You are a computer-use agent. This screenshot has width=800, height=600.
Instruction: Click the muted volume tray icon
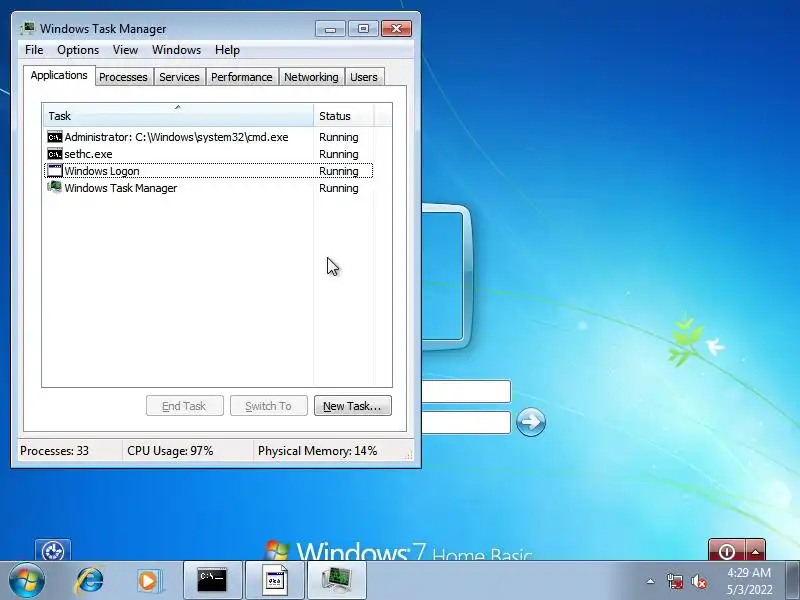pos(698,581)
